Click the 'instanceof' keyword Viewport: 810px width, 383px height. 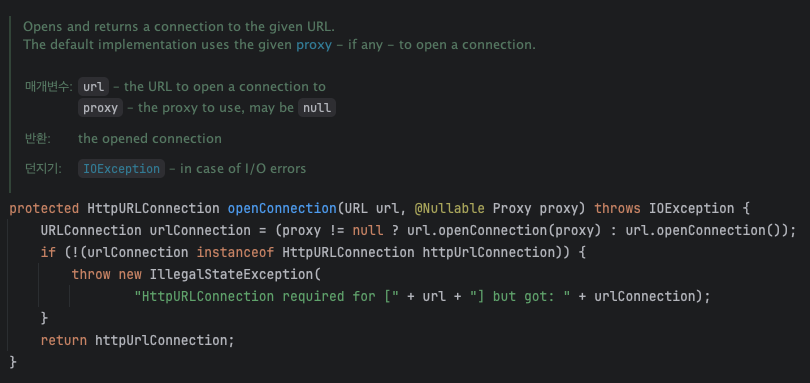point(236,253)
